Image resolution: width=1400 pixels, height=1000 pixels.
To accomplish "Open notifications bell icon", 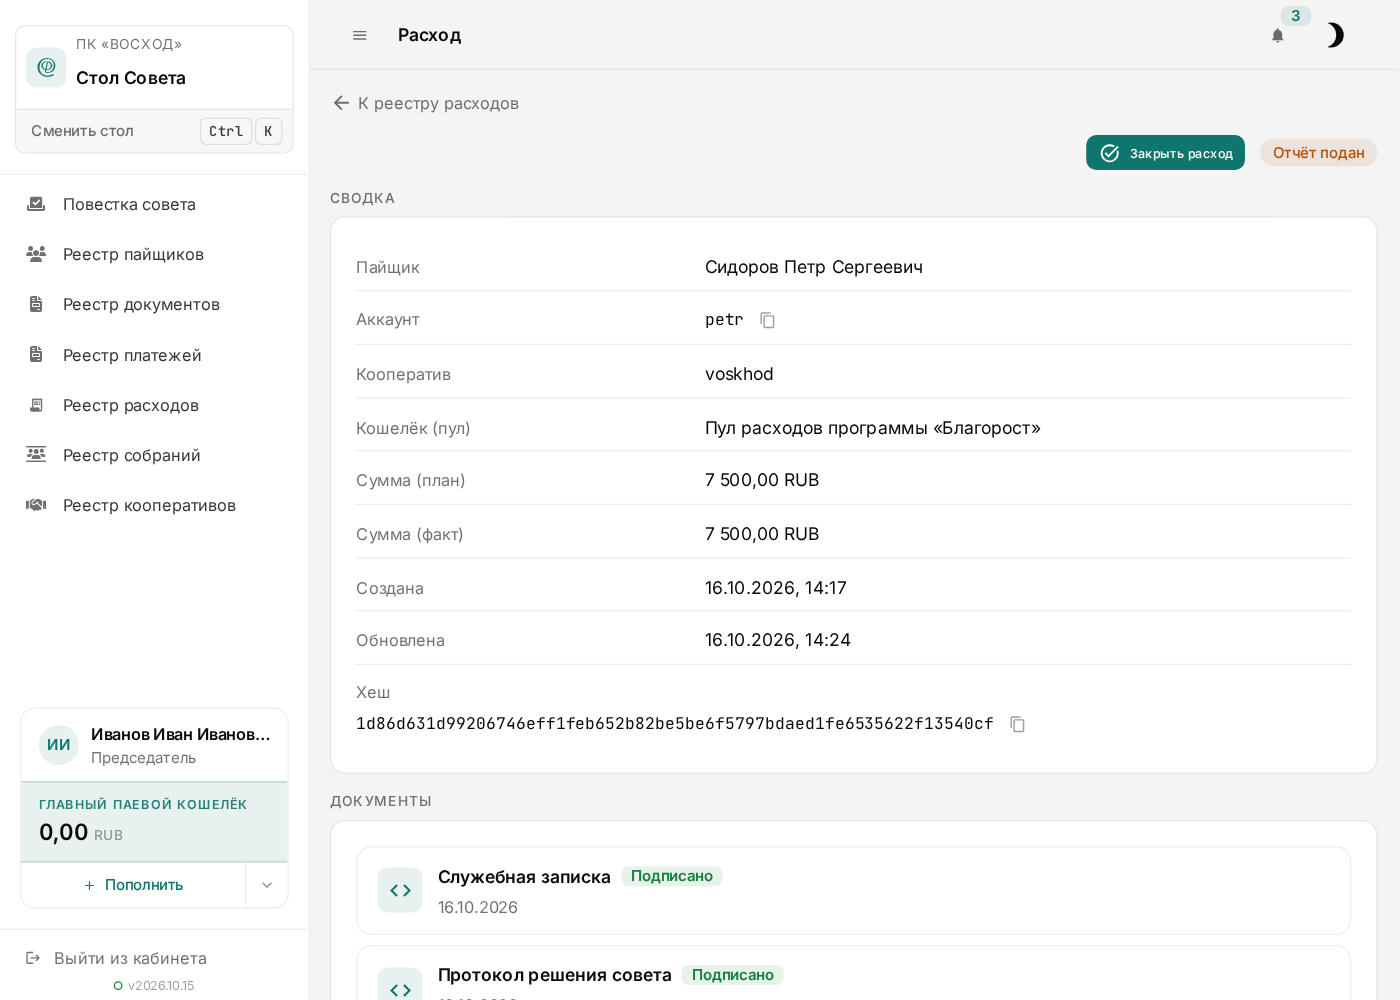I will point(1277,36).
